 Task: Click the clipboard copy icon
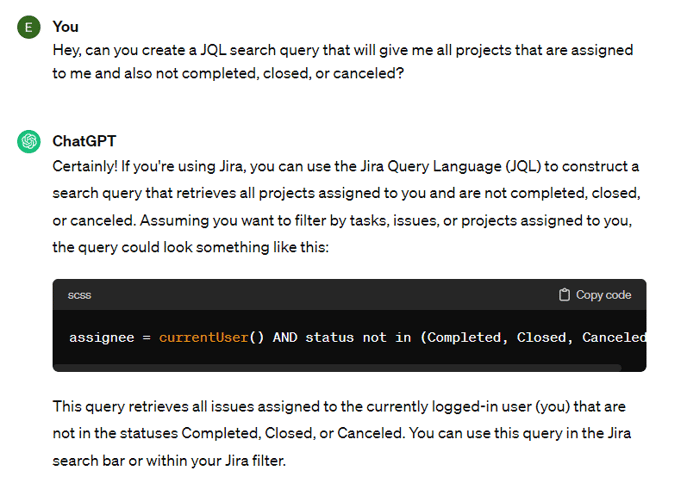[x=564, y=295]
